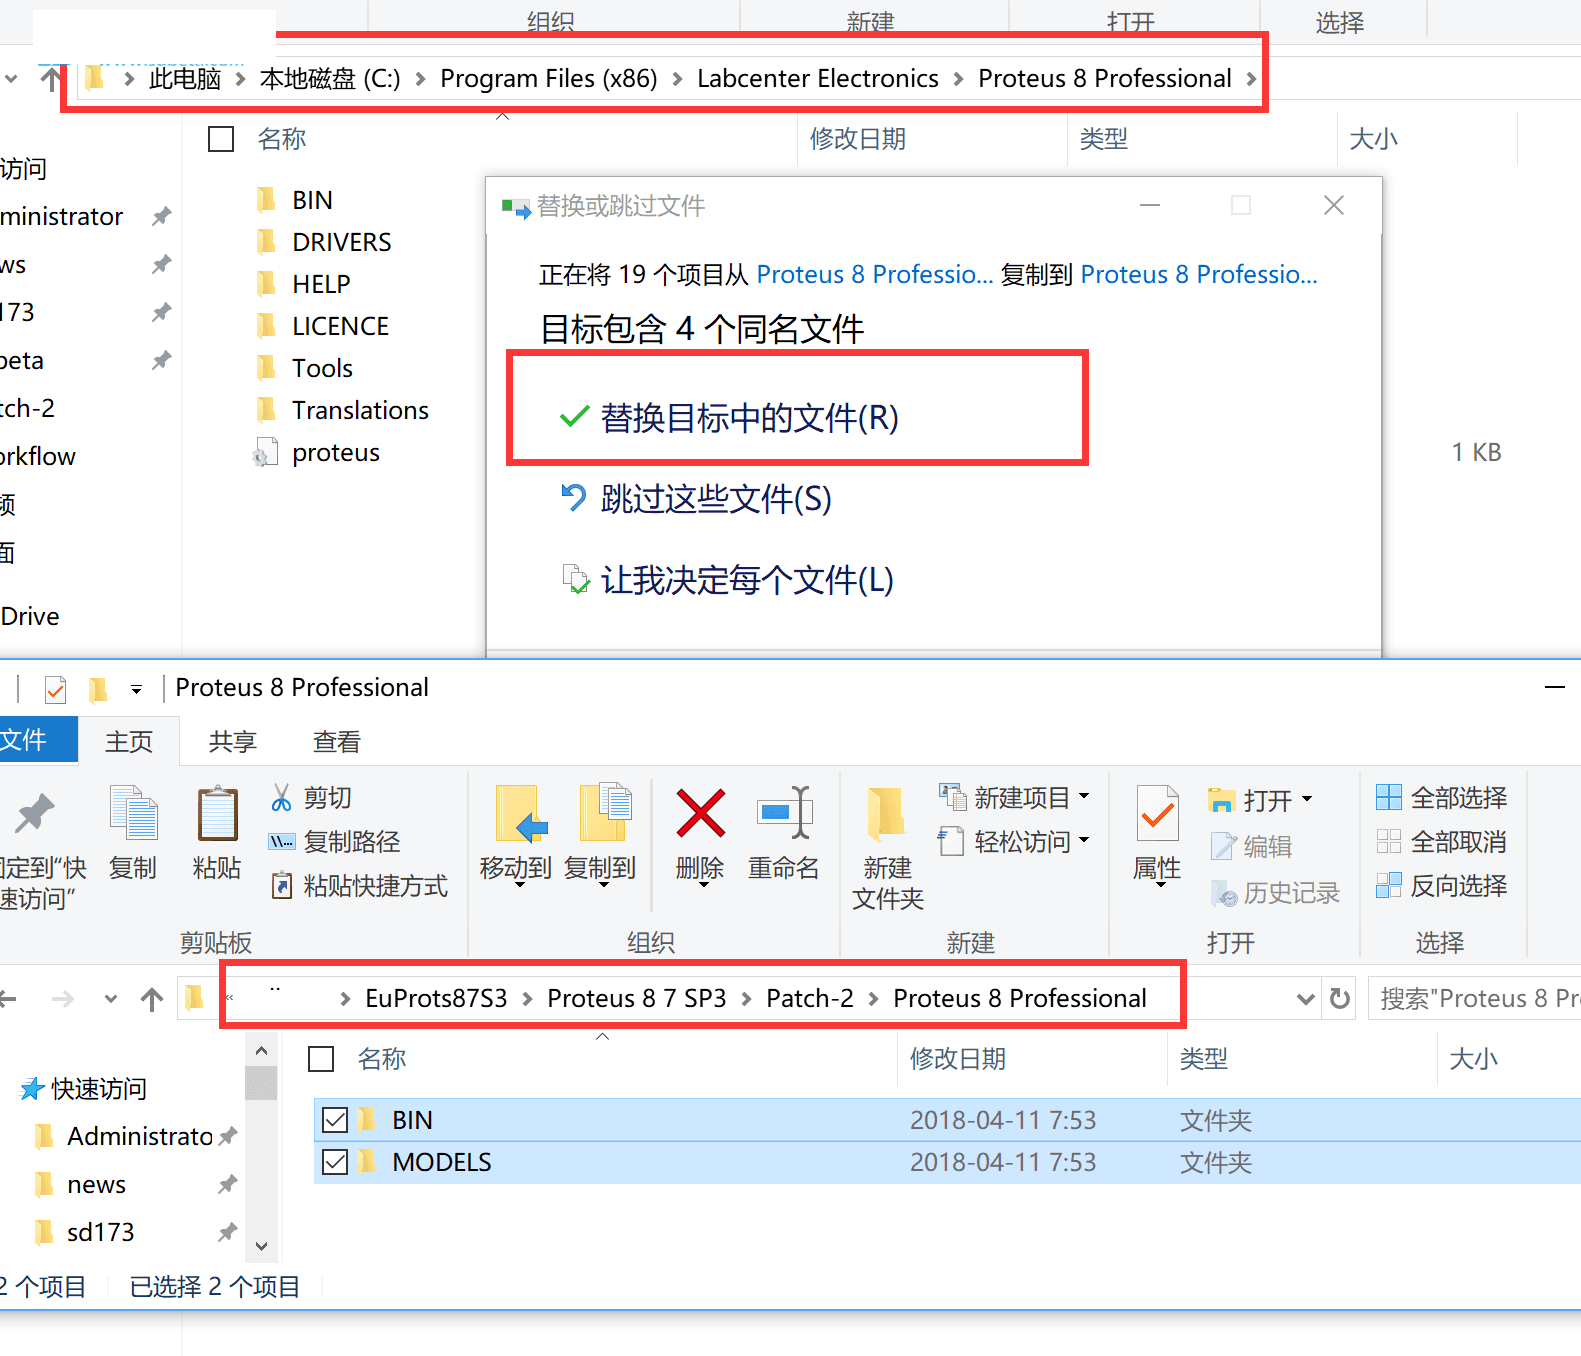Click Edit (编辑) in the ribbon
The image size is (1581, 1356).
tap(1251, 846)
